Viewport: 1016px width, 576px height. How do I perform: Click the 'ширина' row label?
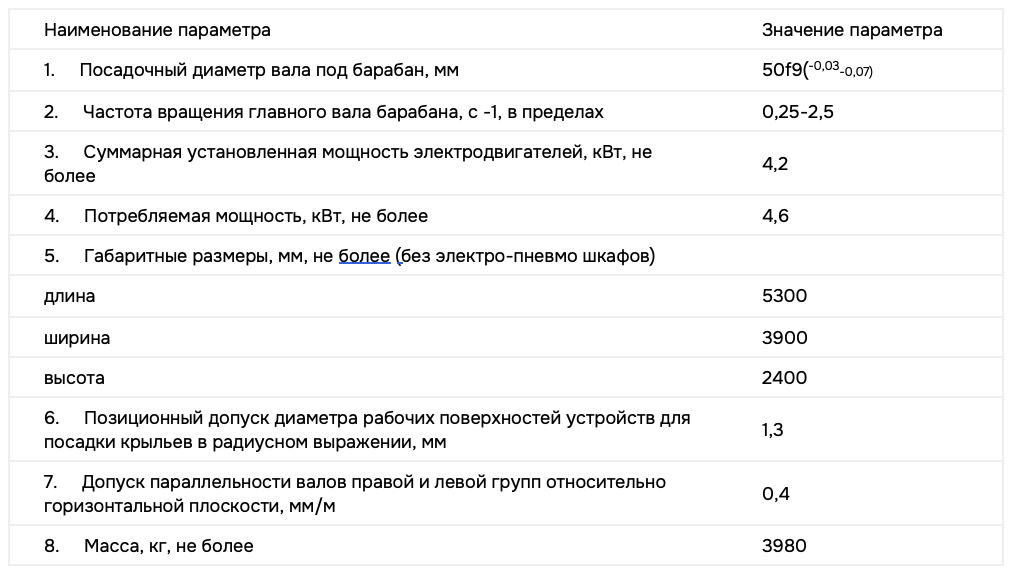pyautogui.click(x=76, y=338)
